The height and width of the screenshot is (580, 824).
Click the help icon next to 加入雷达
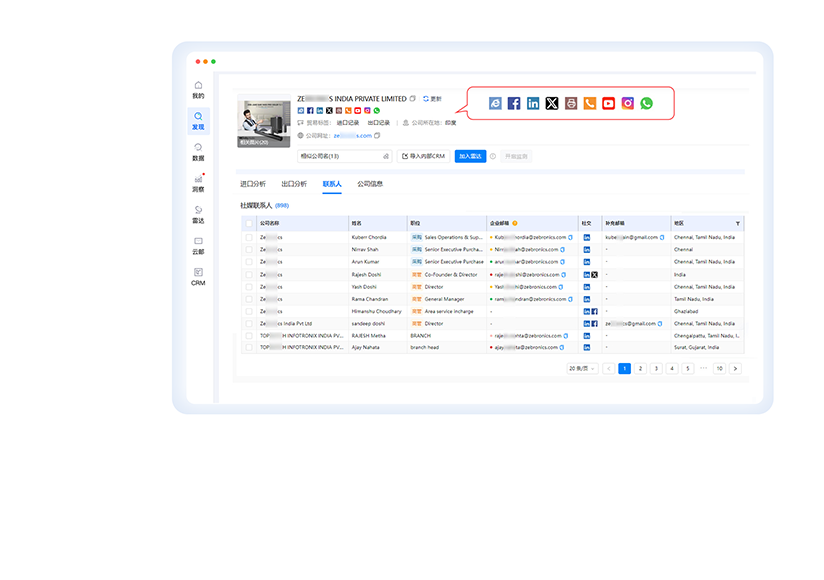(x=493, y=156)
